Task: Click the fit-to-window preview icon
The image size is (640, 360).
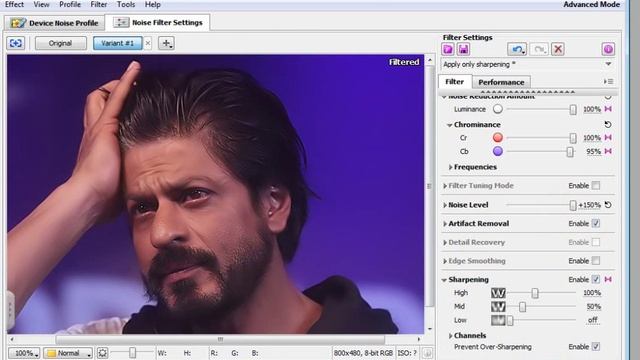Action: point(16,43)
